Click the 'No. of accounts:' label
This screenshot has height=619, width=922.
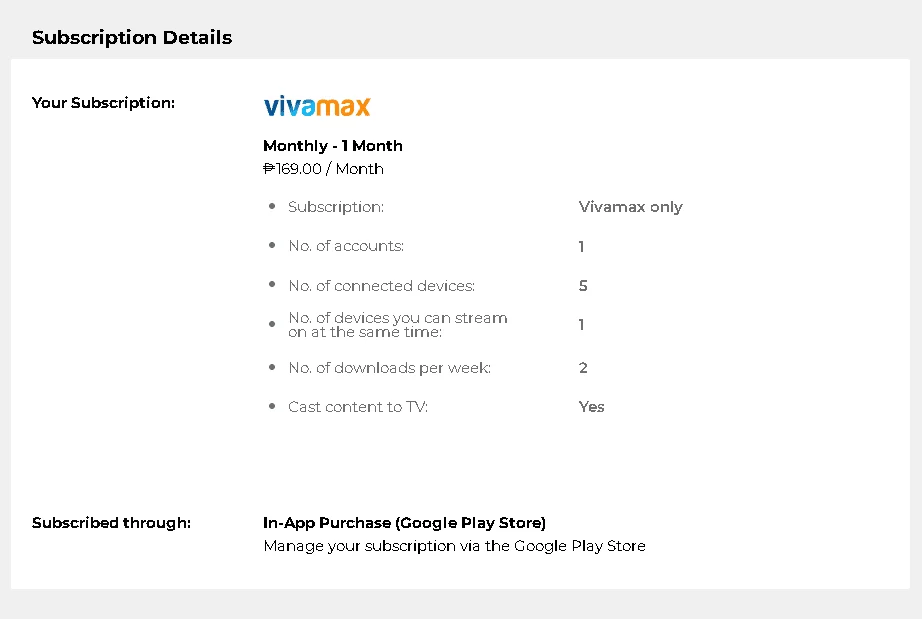346,246
